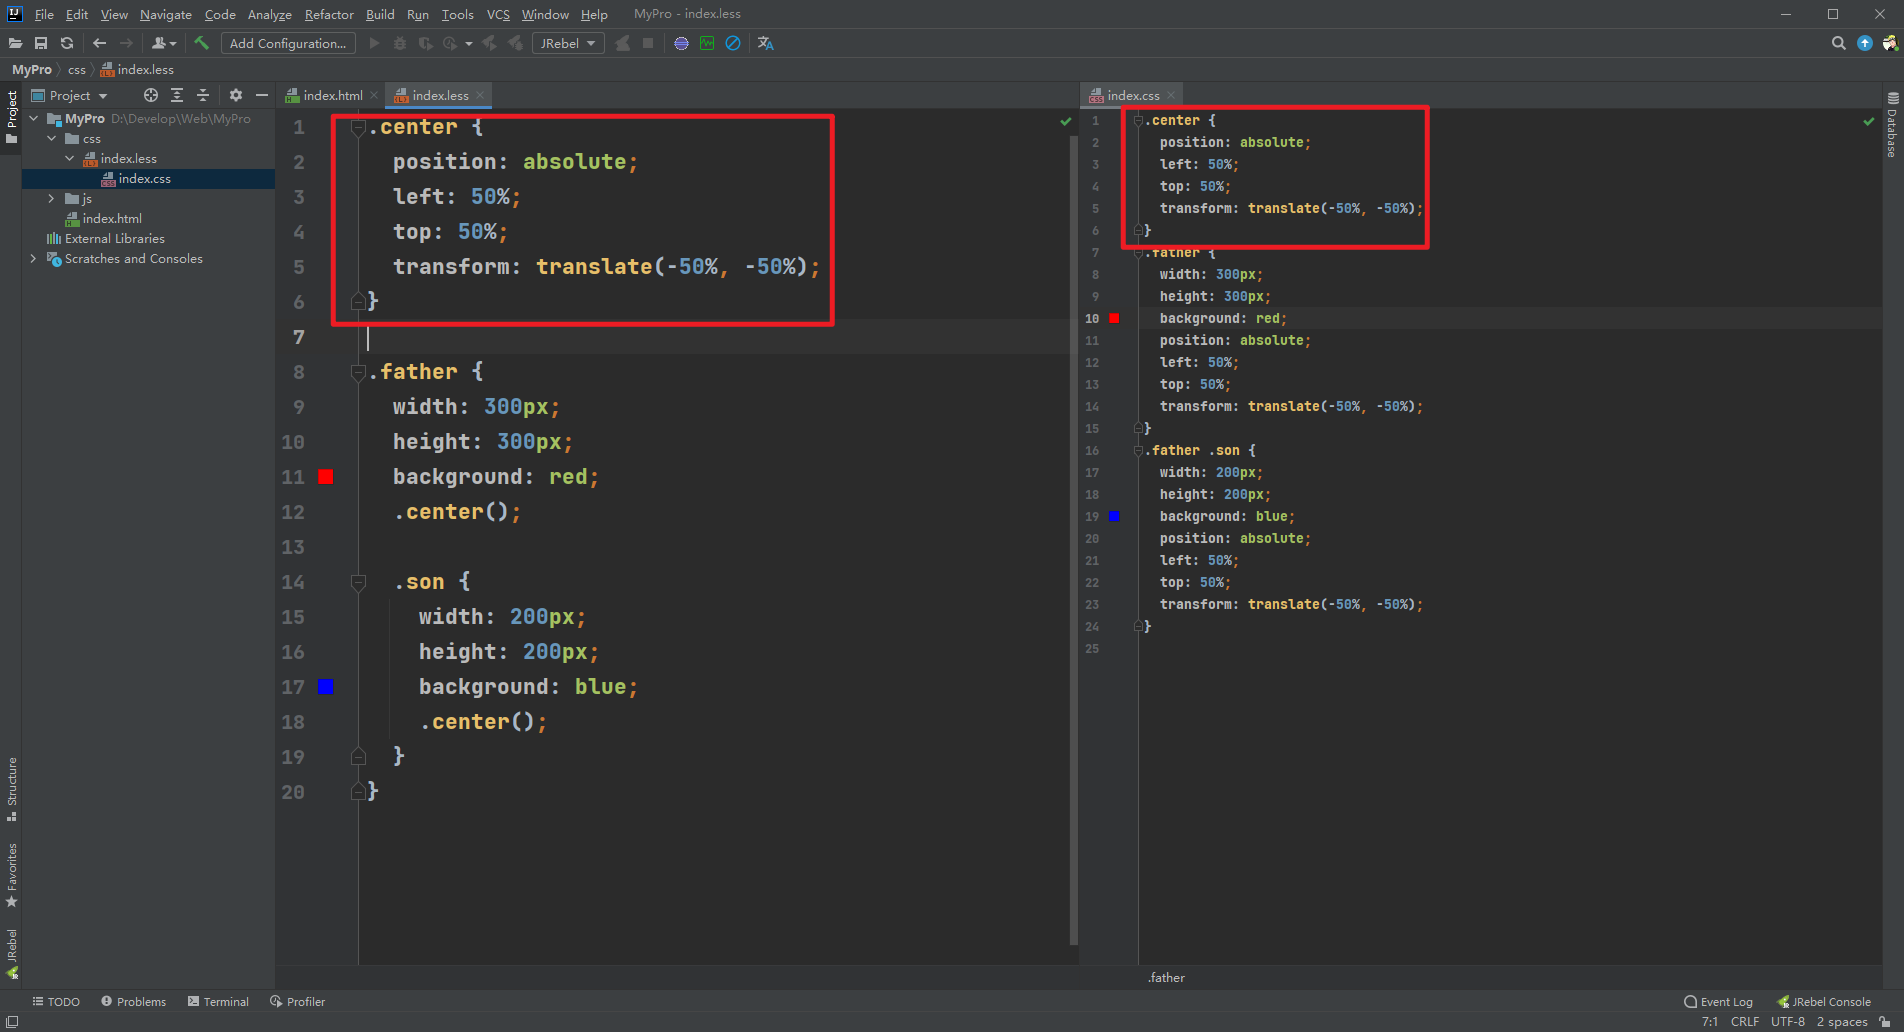1904x1032 pixels.
Task: Click red color swatch on line 11
Action: [326, 477]
